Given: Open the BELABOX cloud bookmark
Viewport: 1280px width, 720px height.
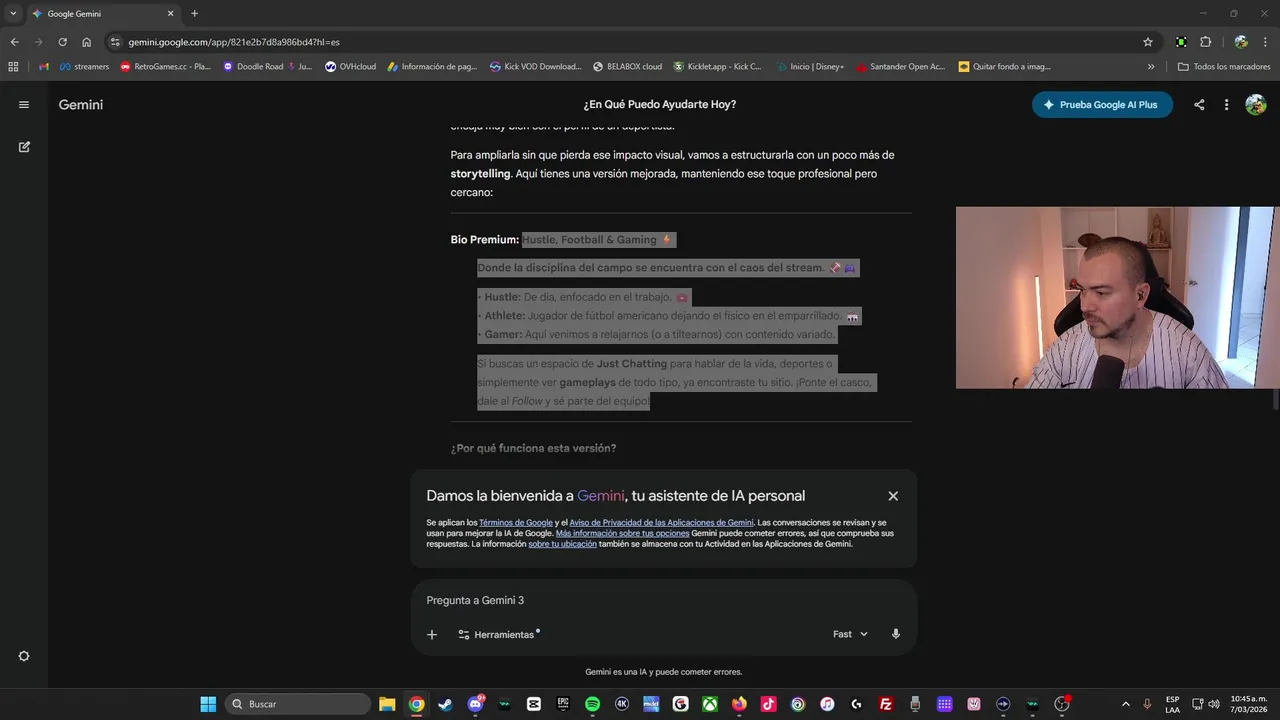Looking at the screenshot, I should 627,67.
